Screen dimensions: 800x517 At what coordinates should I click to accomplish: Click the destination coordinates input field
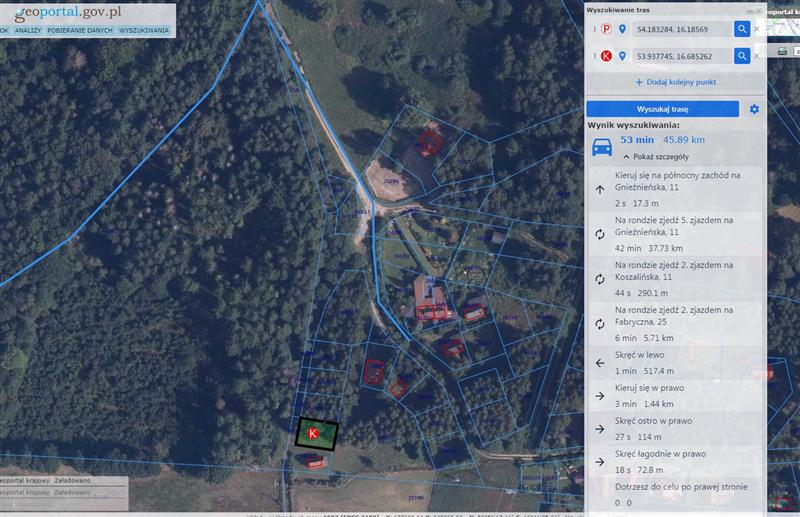point(680,57)
